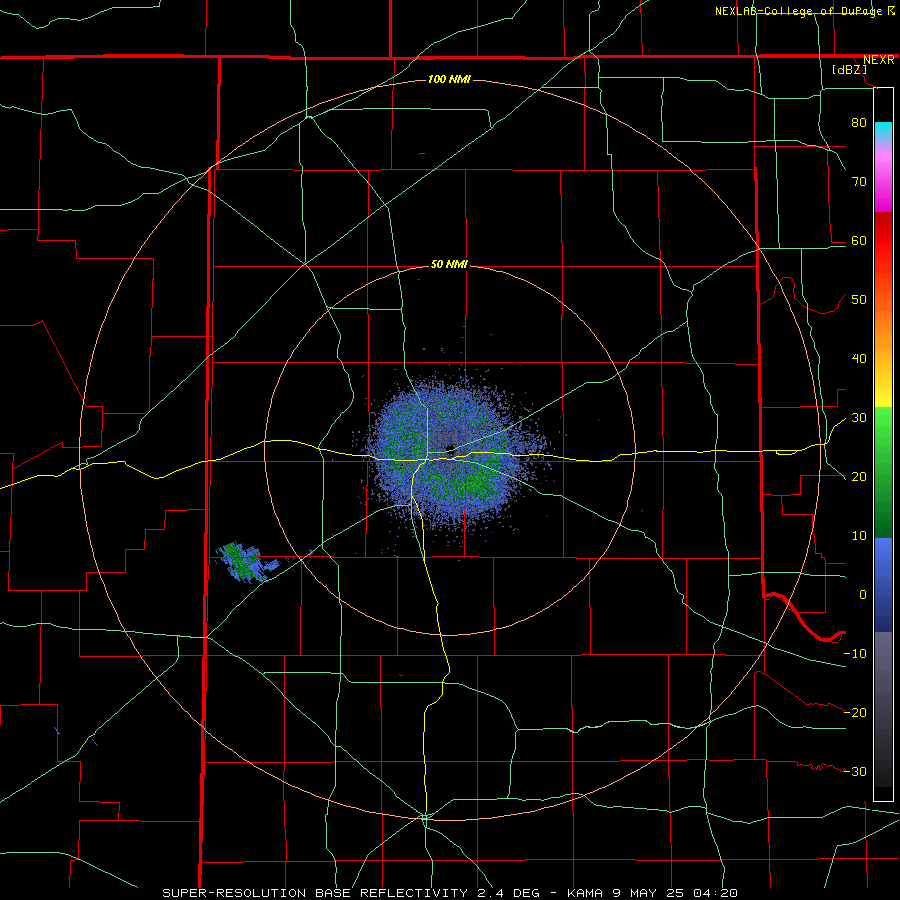Image resolution: width=900 pixels, height=900 pixels.
Task: Click the 70 value on the dBZ scale
Action: click(x=859, y=181)
